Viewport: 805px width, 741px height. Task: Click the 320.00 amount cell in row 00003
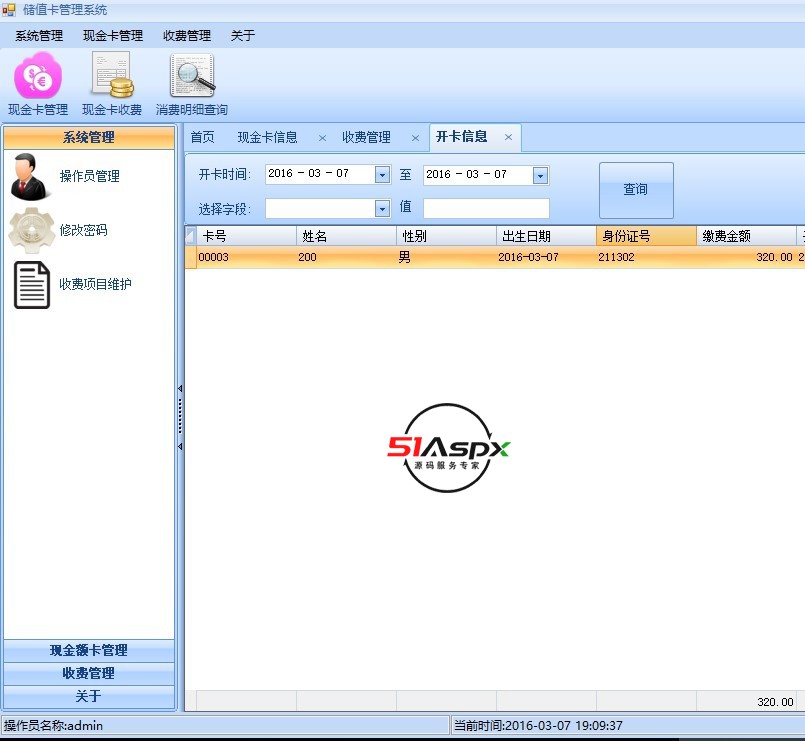pos(746,257)
